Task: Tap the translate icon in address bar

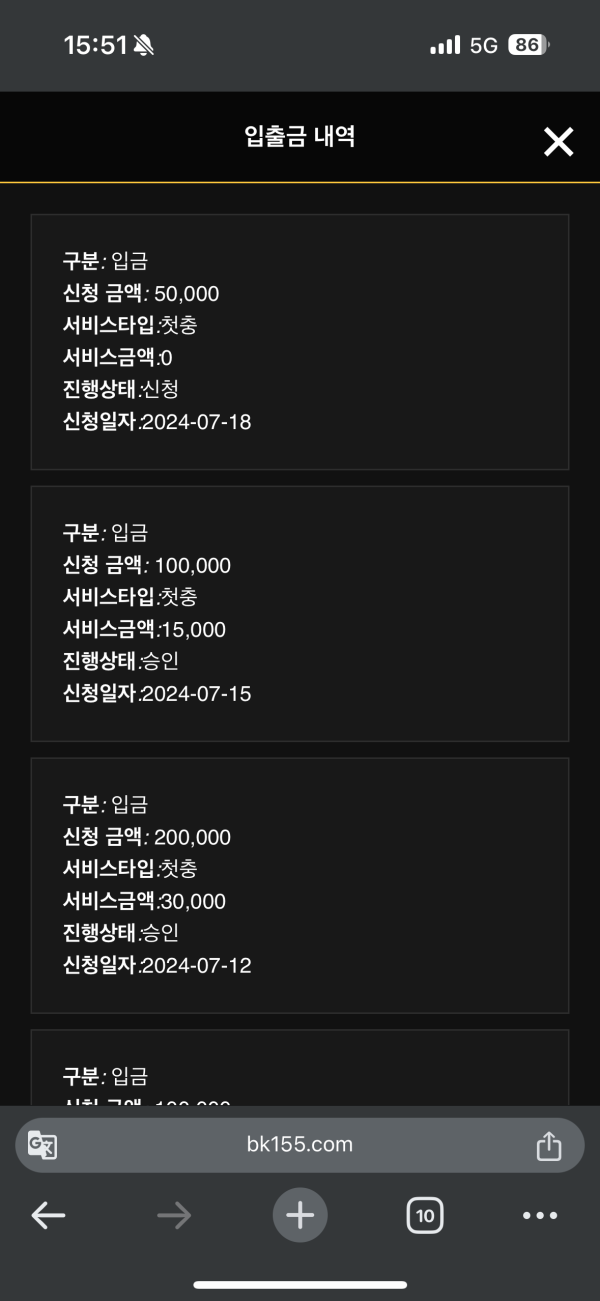Action: coord(42,1145)
